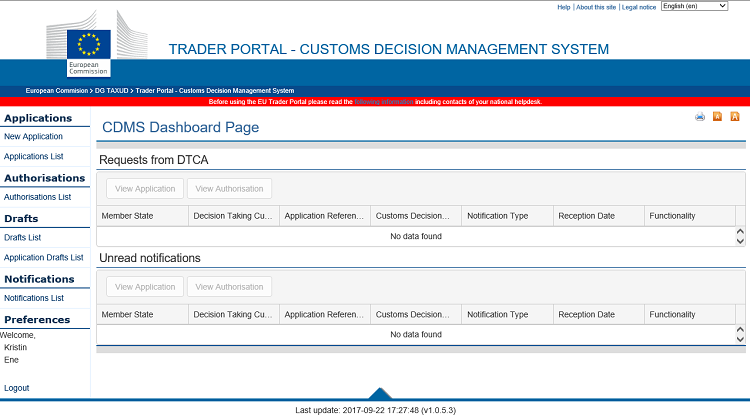Sort Requests table by Customs Decision column
Image resolution: width=750 pixels, height=419 pixels.
[x=416, y=216]
